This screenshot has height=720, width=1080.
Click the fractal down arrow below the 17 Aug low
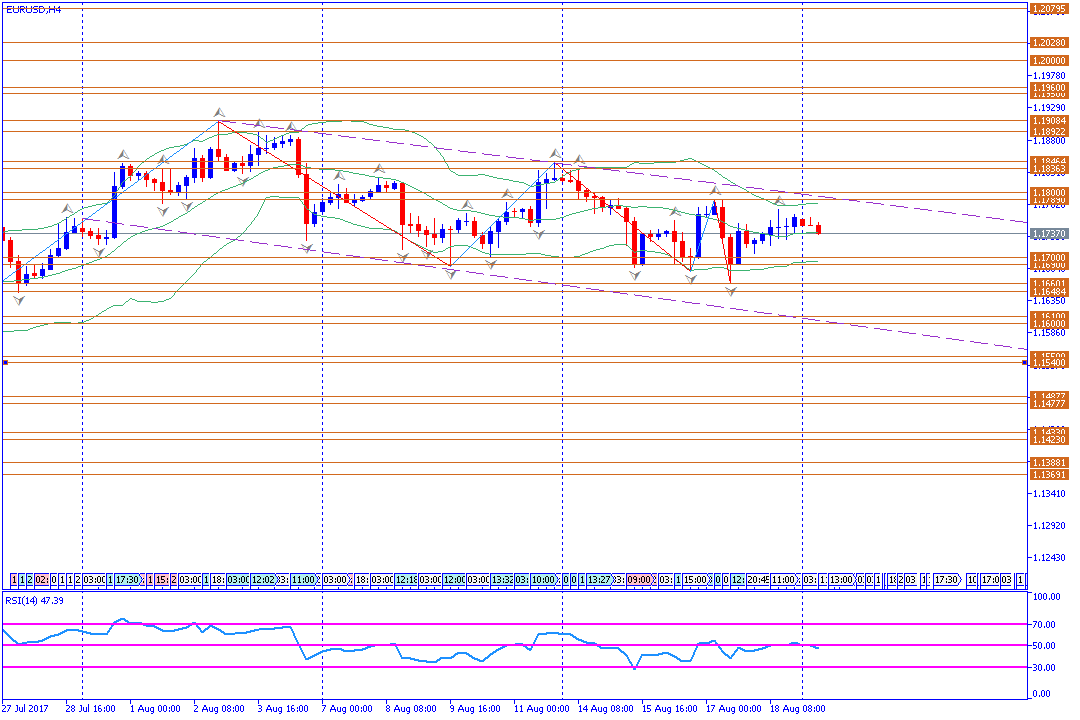tap(731, 291)
